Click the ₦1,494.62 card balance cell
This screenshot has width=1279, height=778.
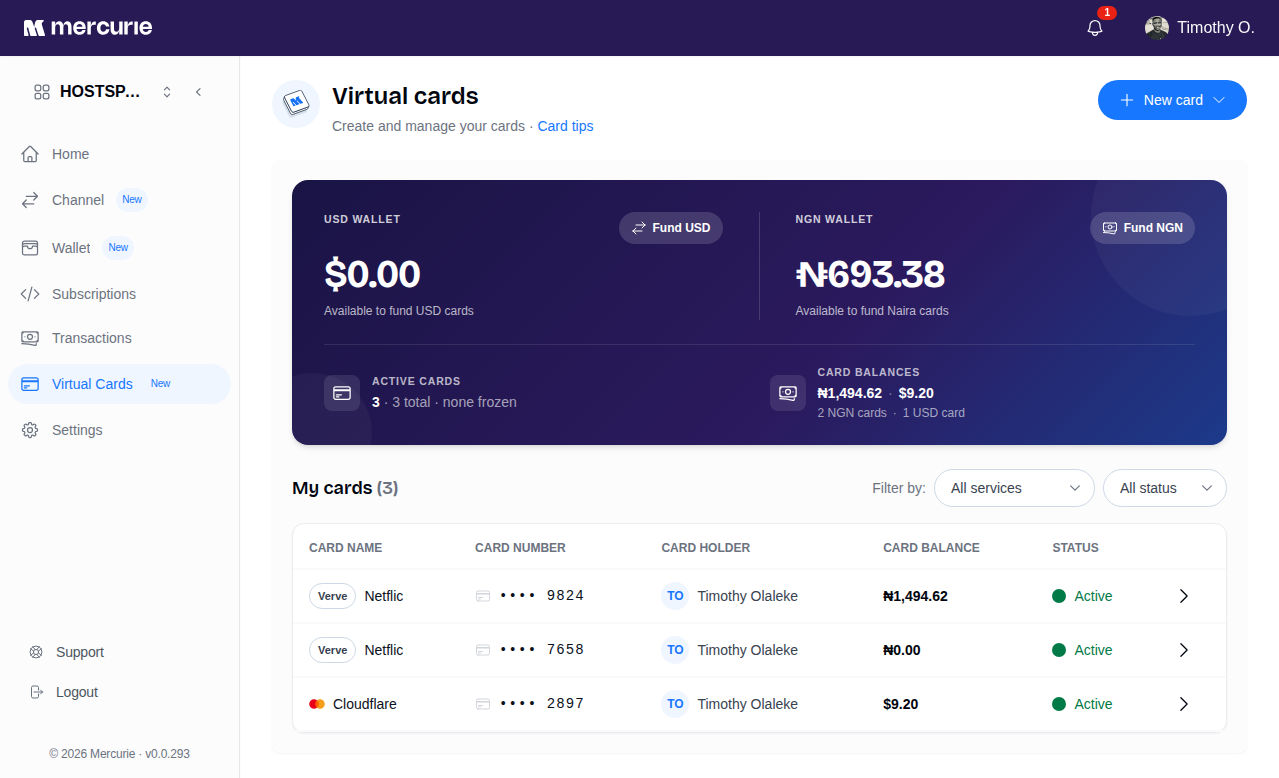point(915,596)
